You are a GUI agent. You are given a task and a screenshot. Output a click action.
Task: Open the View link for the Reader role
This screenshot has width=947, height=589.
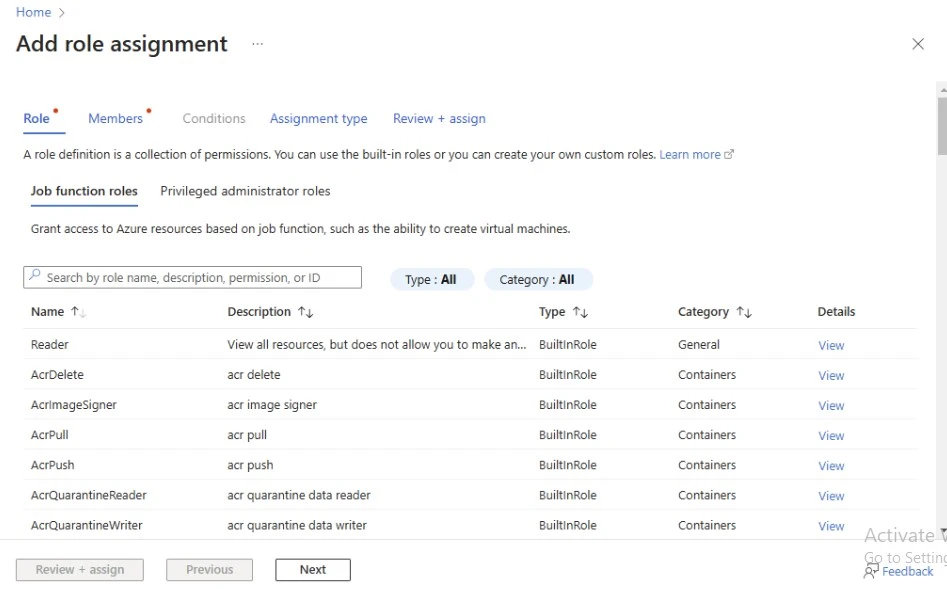[x=831, y=345]
